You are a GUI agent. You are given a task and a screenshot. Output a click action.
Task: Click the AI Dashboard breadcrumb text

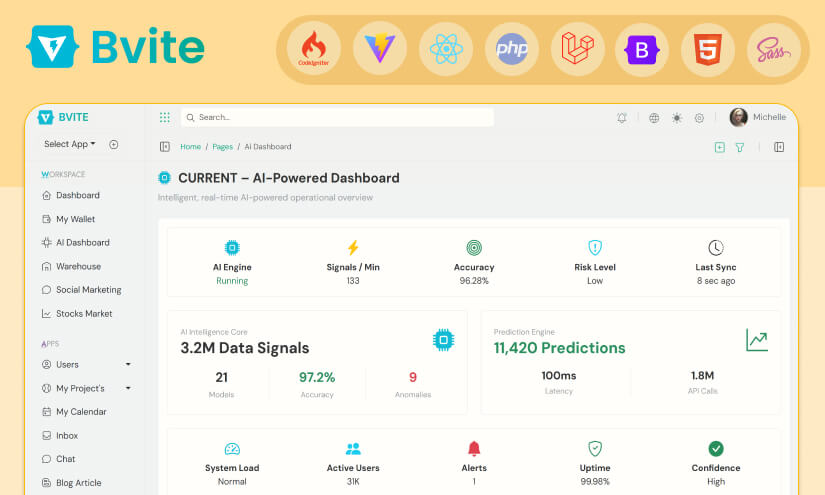coord(268,147)
